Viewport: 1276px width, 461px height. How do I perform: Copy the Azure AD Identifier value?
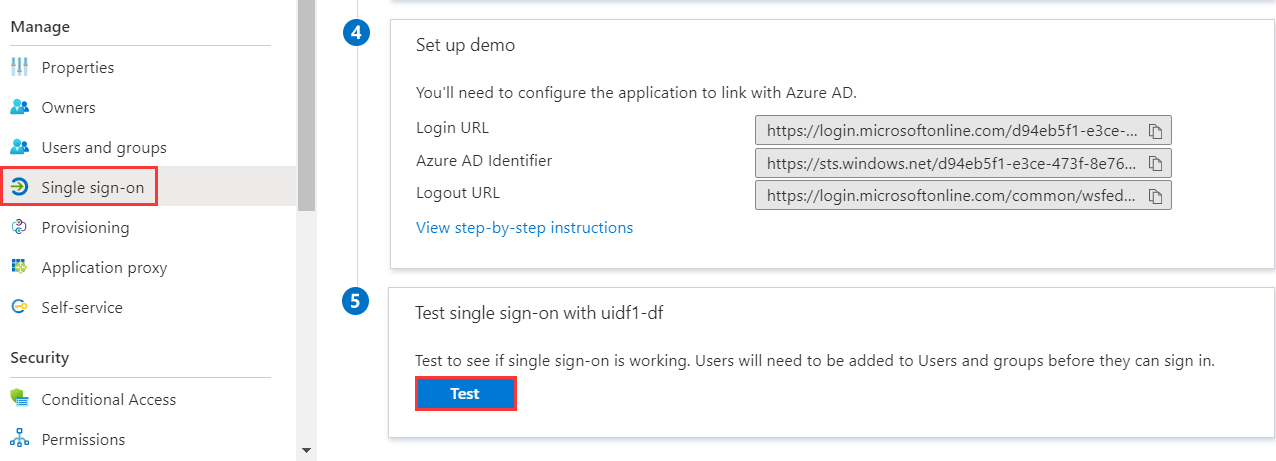click(x=1155, y=163)
